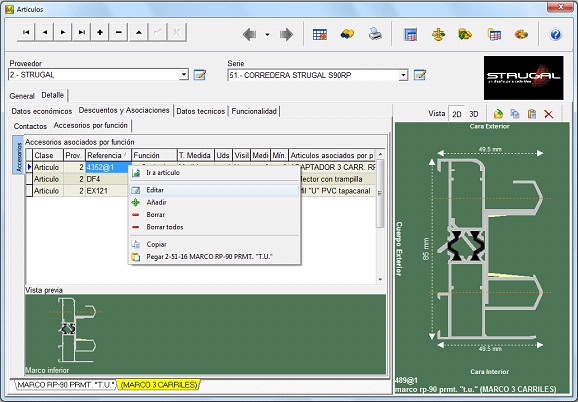This screenshot has width=578, height=402.
Task: Click the STRUGAL logo image
Action: click(x=523, y=78)
